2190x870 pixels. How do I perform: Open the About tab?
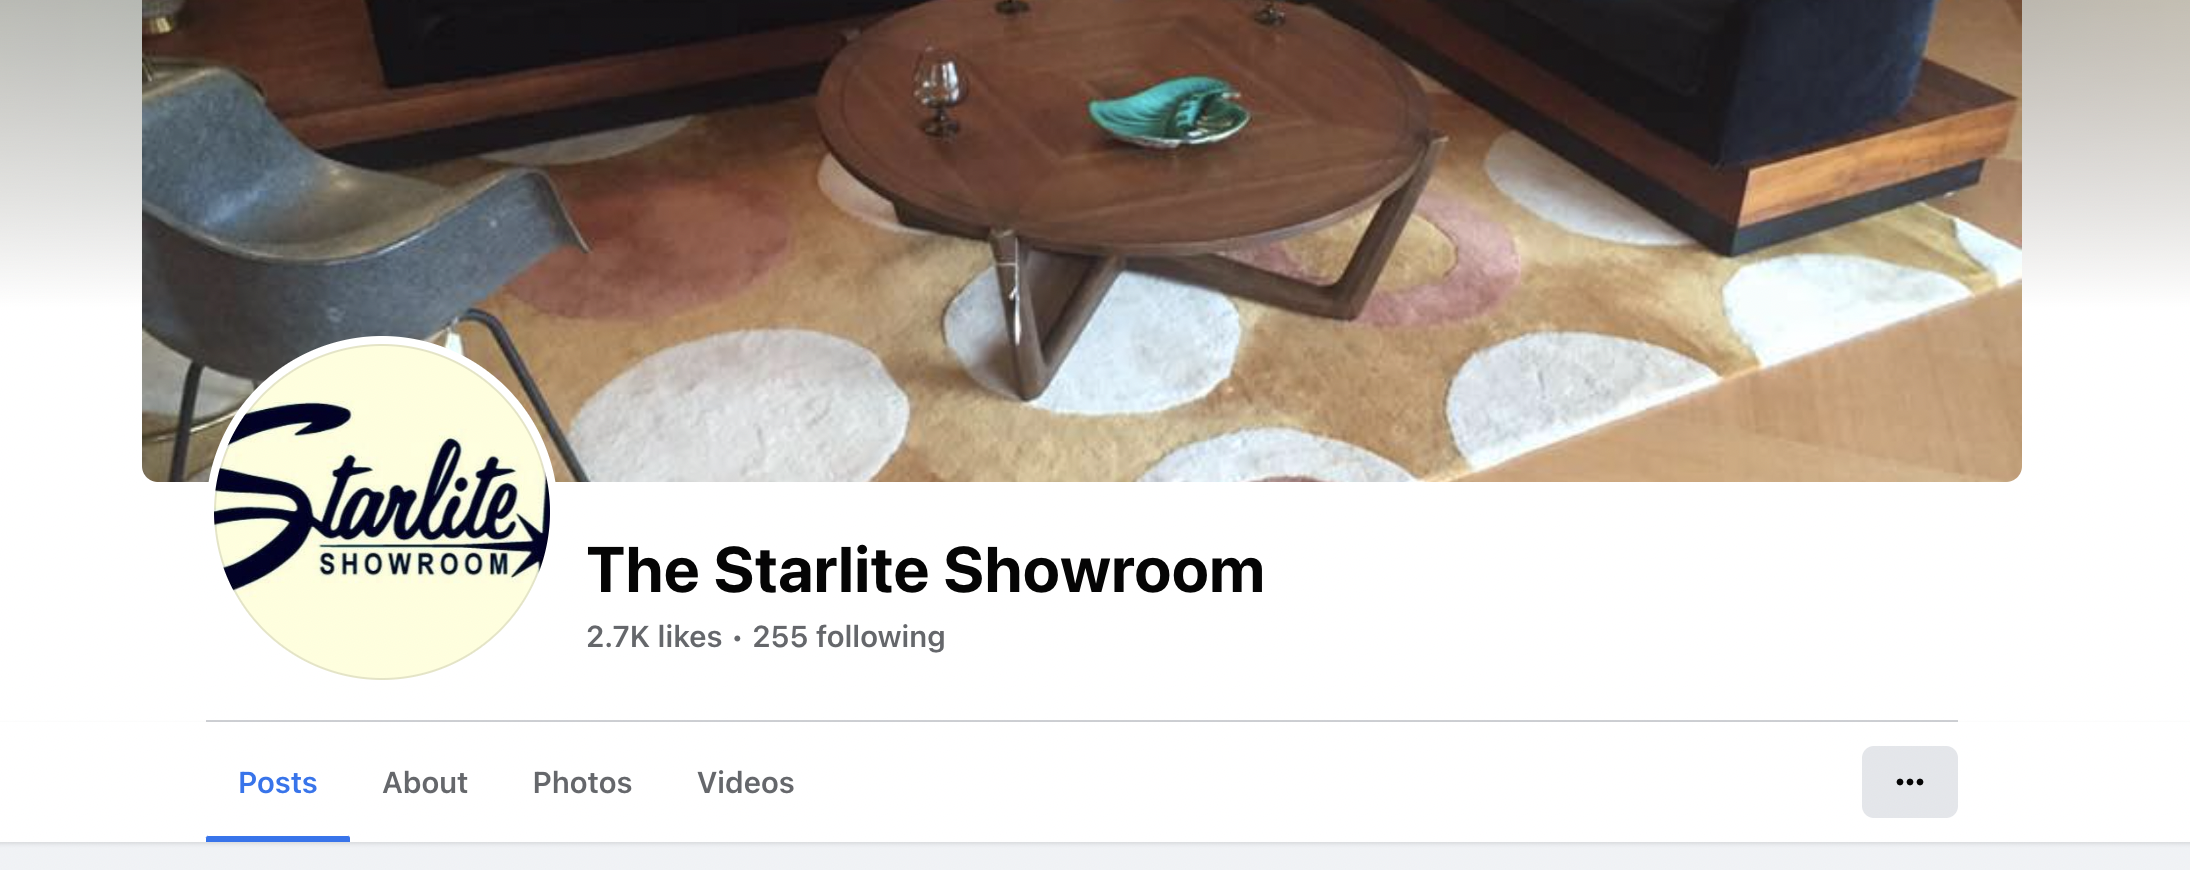pos(425,782)
